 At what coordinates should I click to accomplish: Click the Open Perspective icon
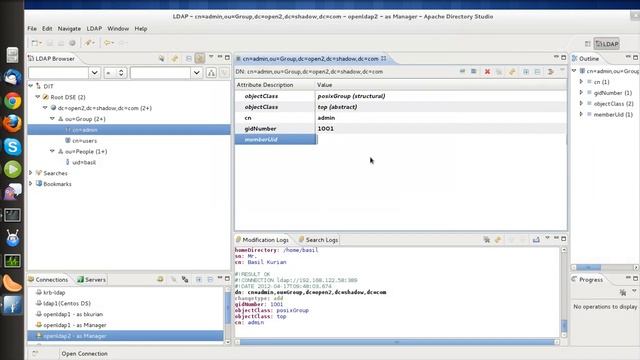coord(587,44)
